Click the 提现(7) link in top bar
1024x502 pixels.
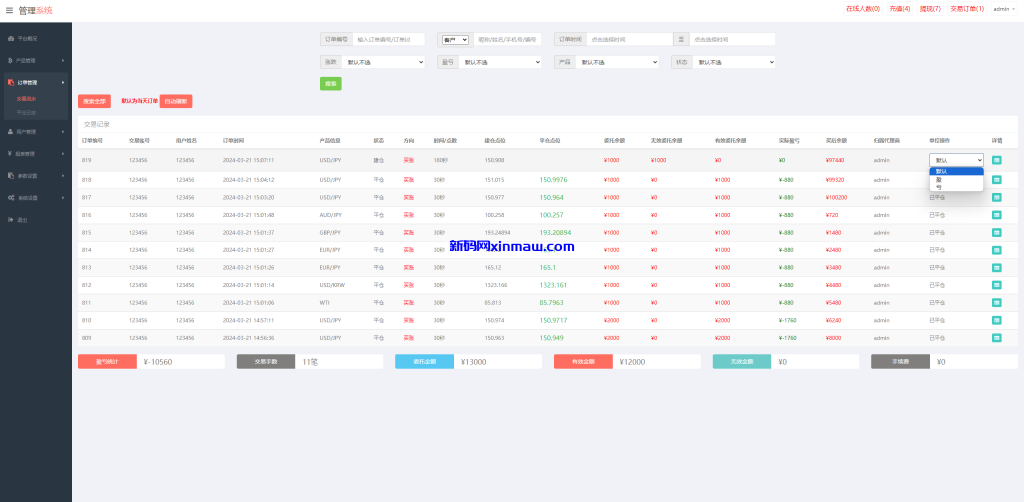pos(930,9)
